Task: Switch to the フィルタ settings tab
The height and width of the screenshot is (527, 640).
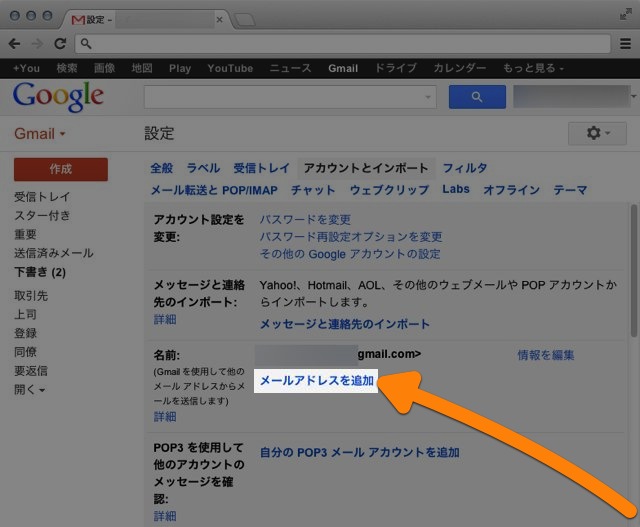Action: [x=465, y=168]
